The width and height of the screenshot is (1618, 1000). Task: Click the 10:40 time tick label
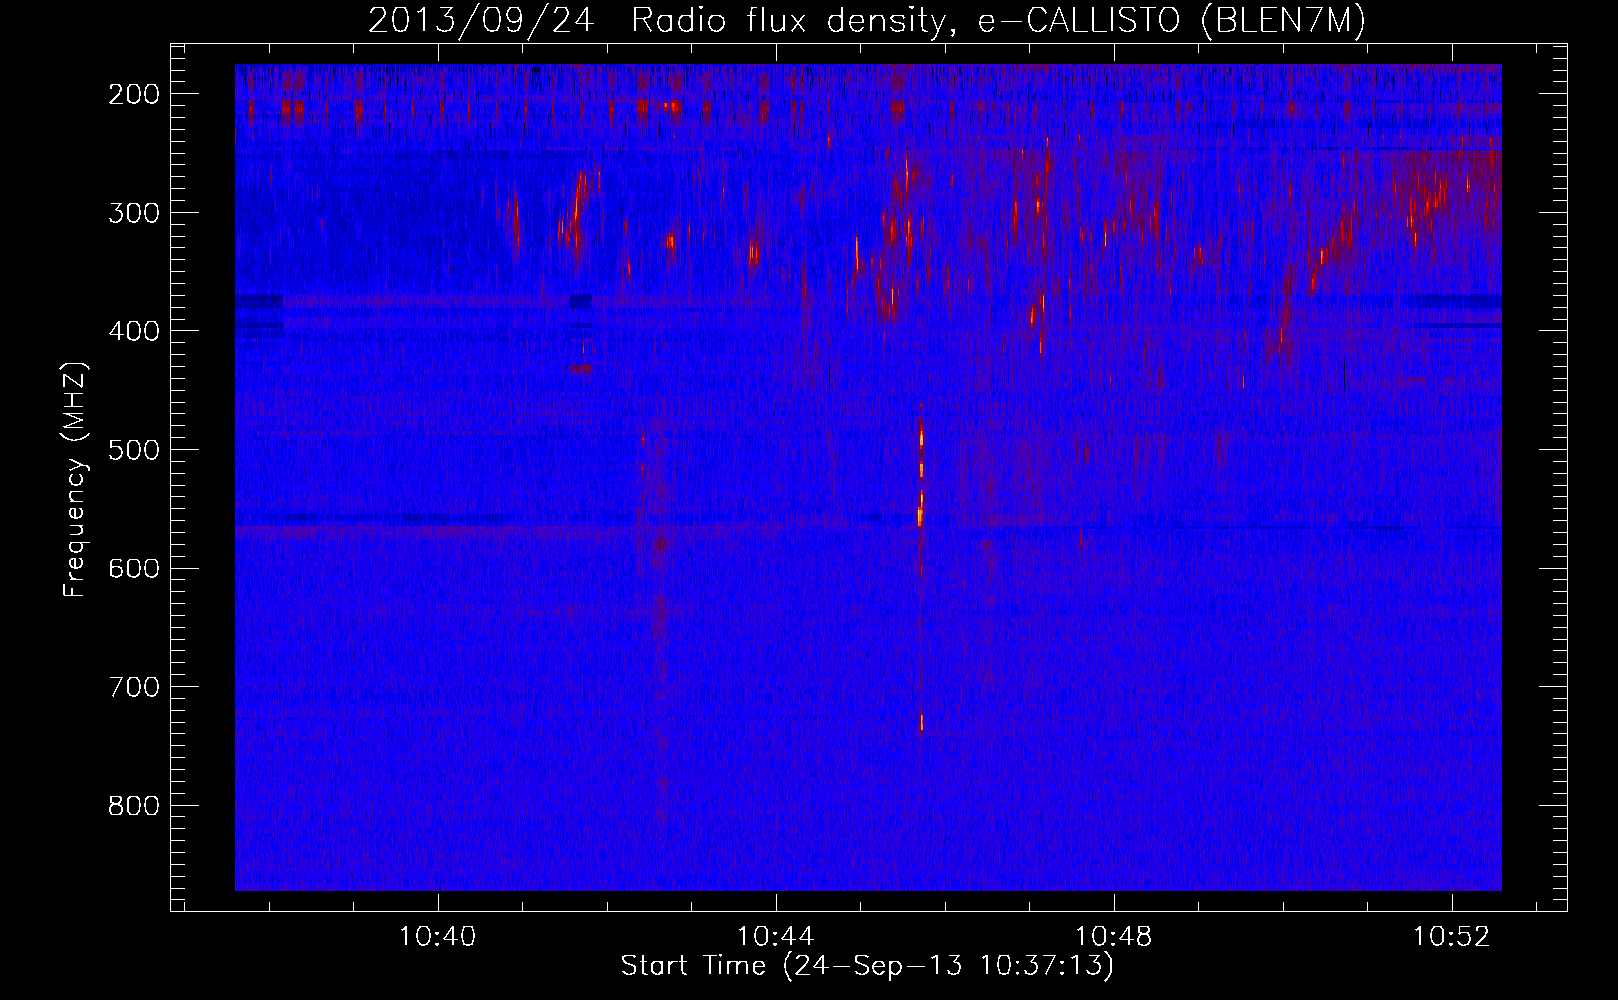pos(437,937)
